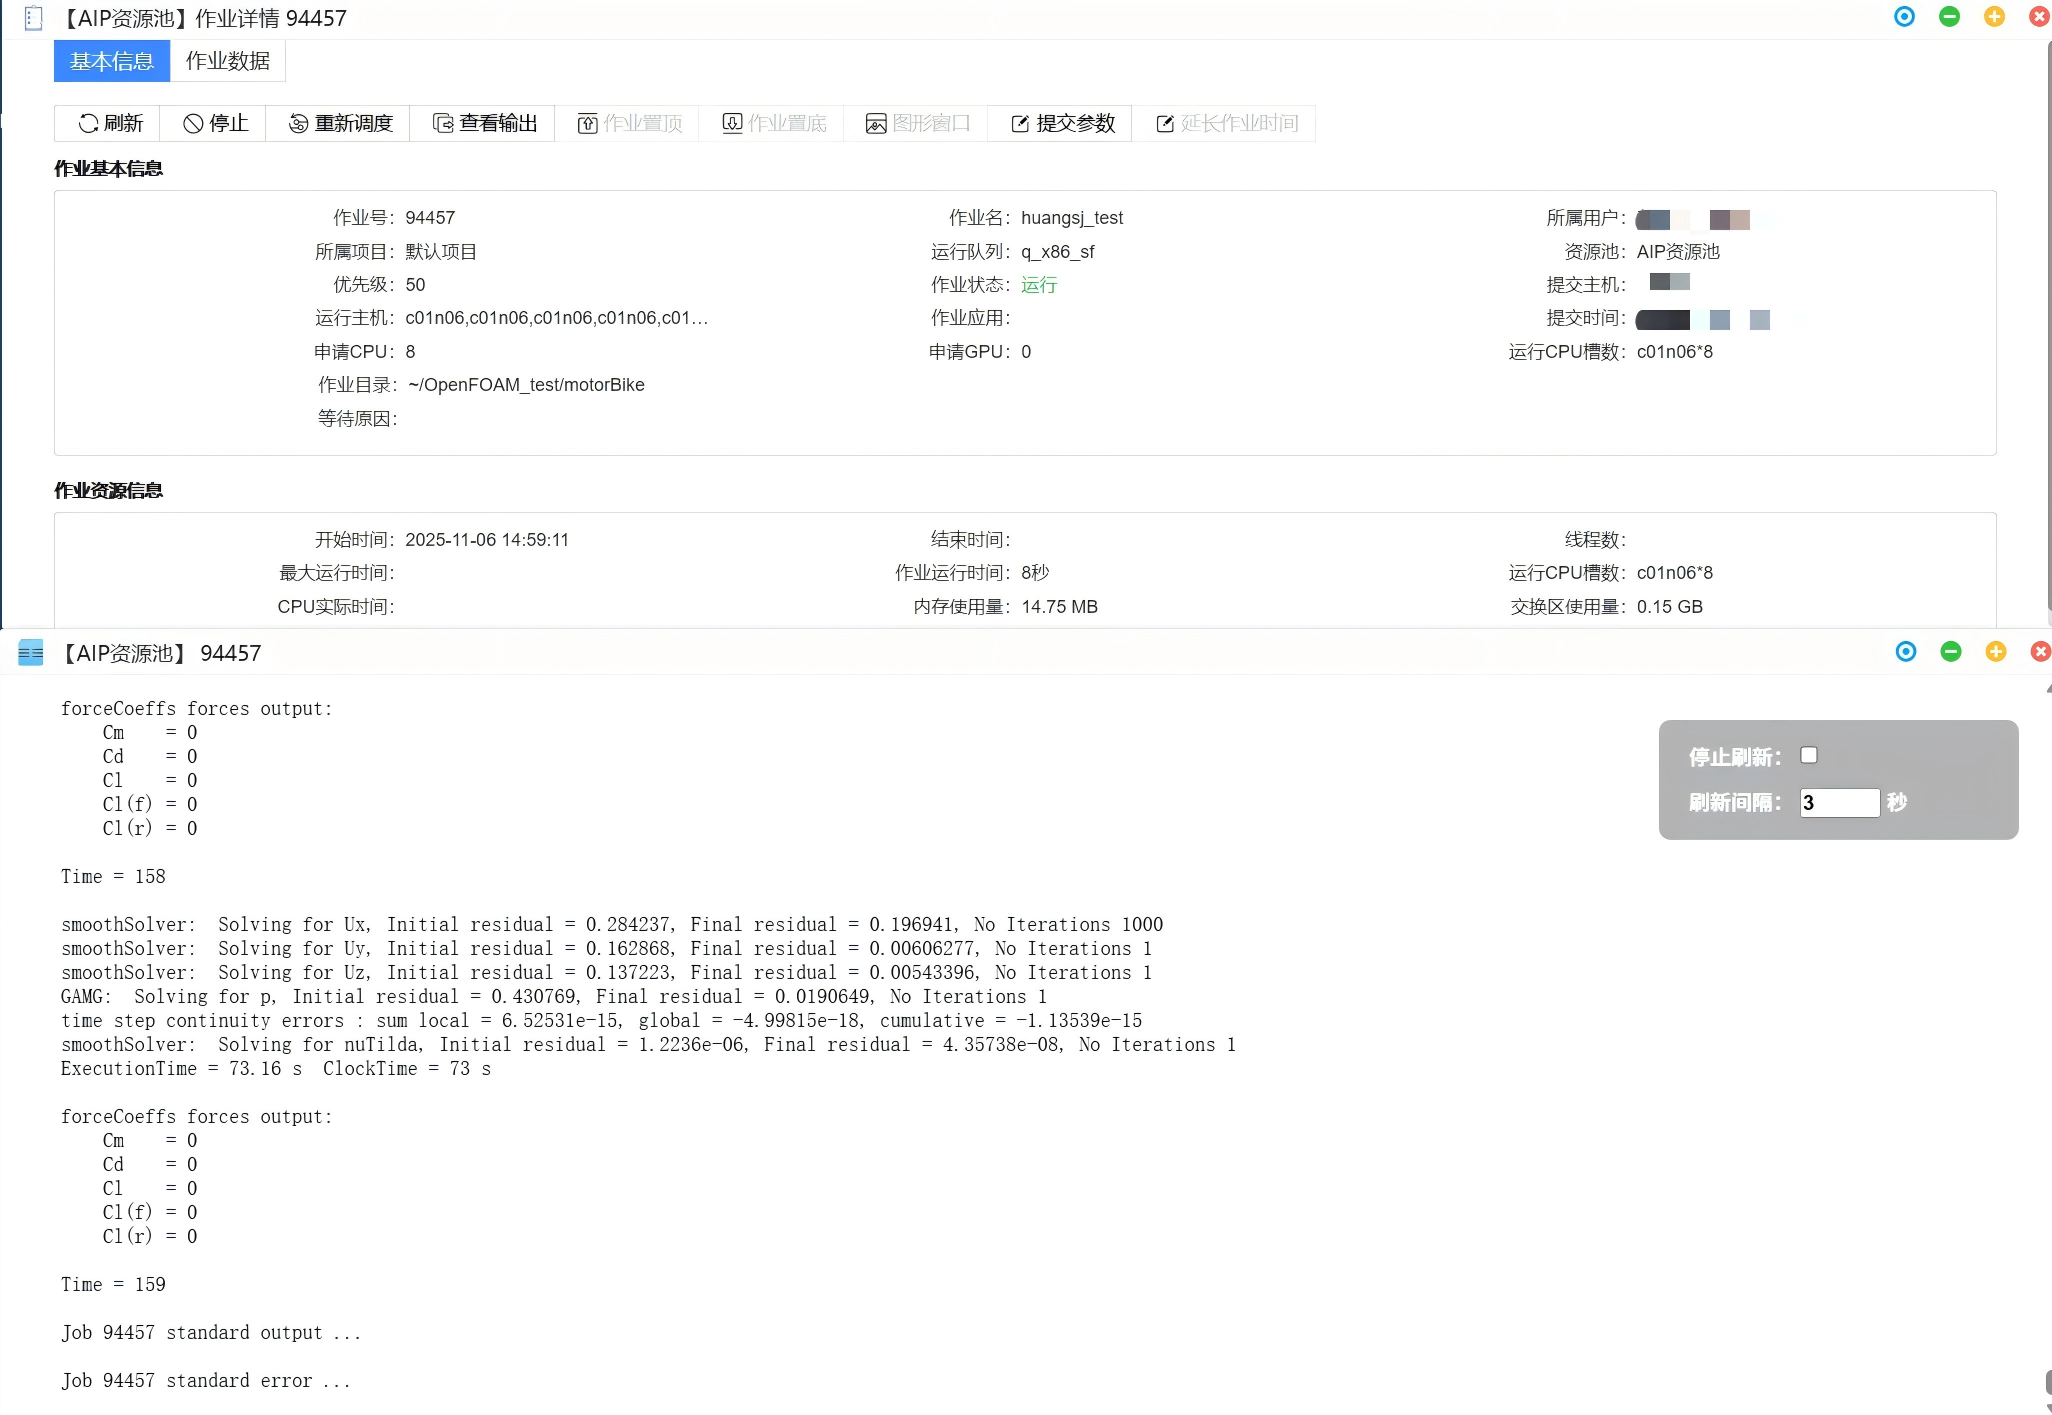Click the extend job time (延长作业时间) icon
2052x1415 pixels.
[x=1165, y=123]
